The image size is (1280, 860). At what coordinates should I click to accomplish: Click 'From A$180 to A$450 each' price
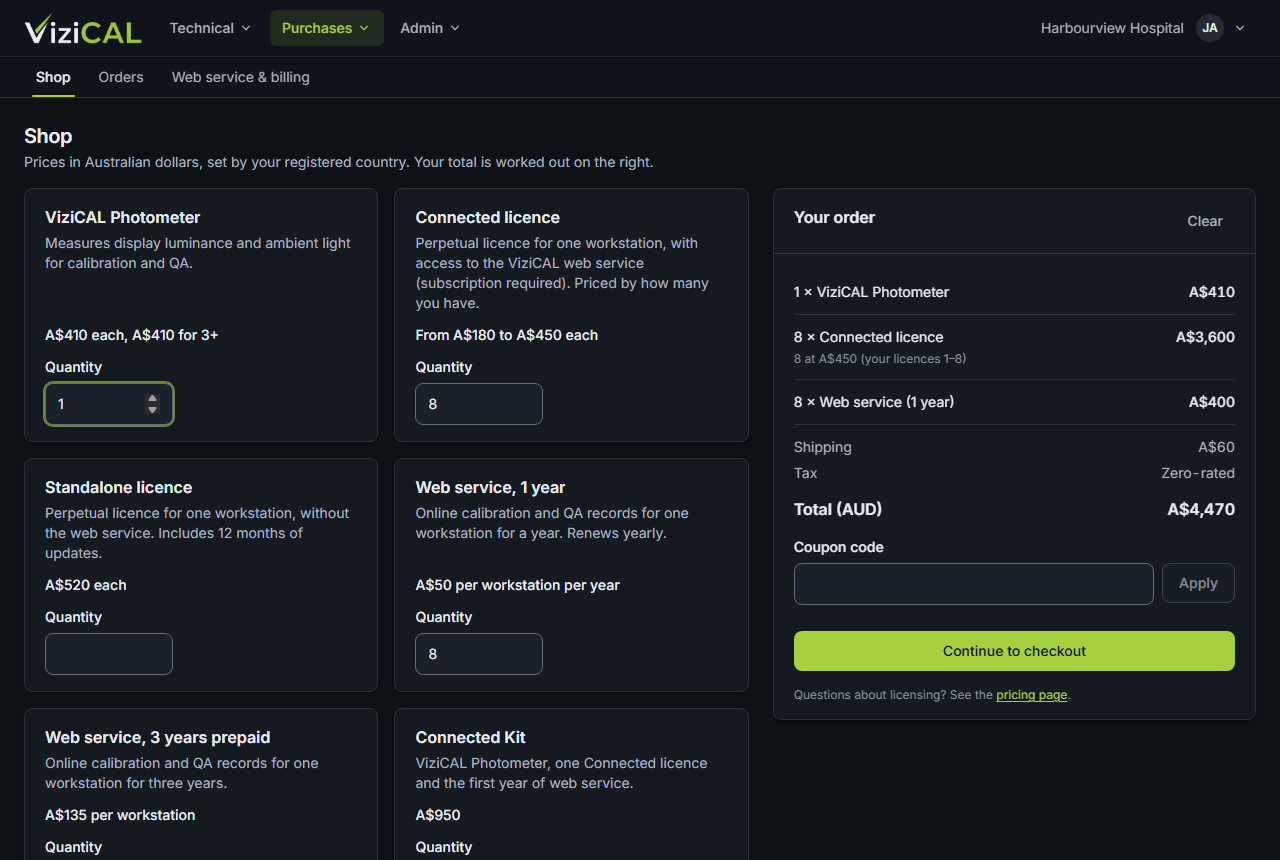(507, 335)
